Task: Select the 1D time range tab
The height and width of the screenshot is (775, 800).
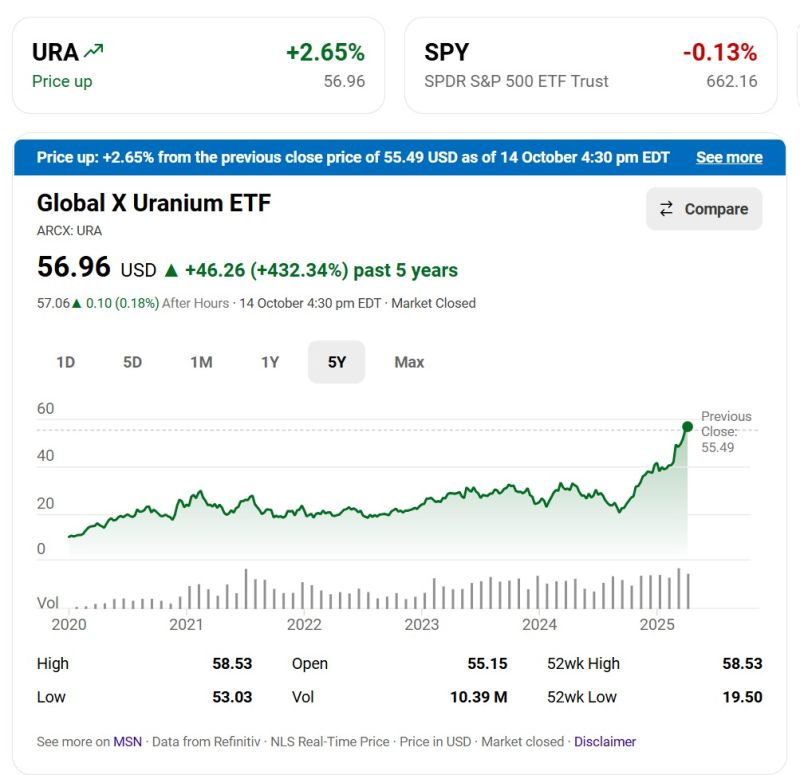Action: (x=64, y=362)
